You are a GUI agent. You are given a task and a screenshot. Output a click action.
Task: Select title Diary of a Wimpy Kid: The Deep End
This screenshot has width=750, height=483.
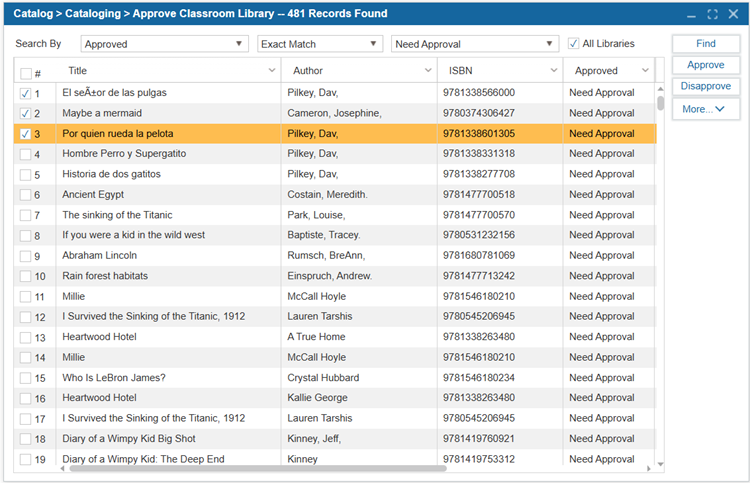[x=143, y=459]
